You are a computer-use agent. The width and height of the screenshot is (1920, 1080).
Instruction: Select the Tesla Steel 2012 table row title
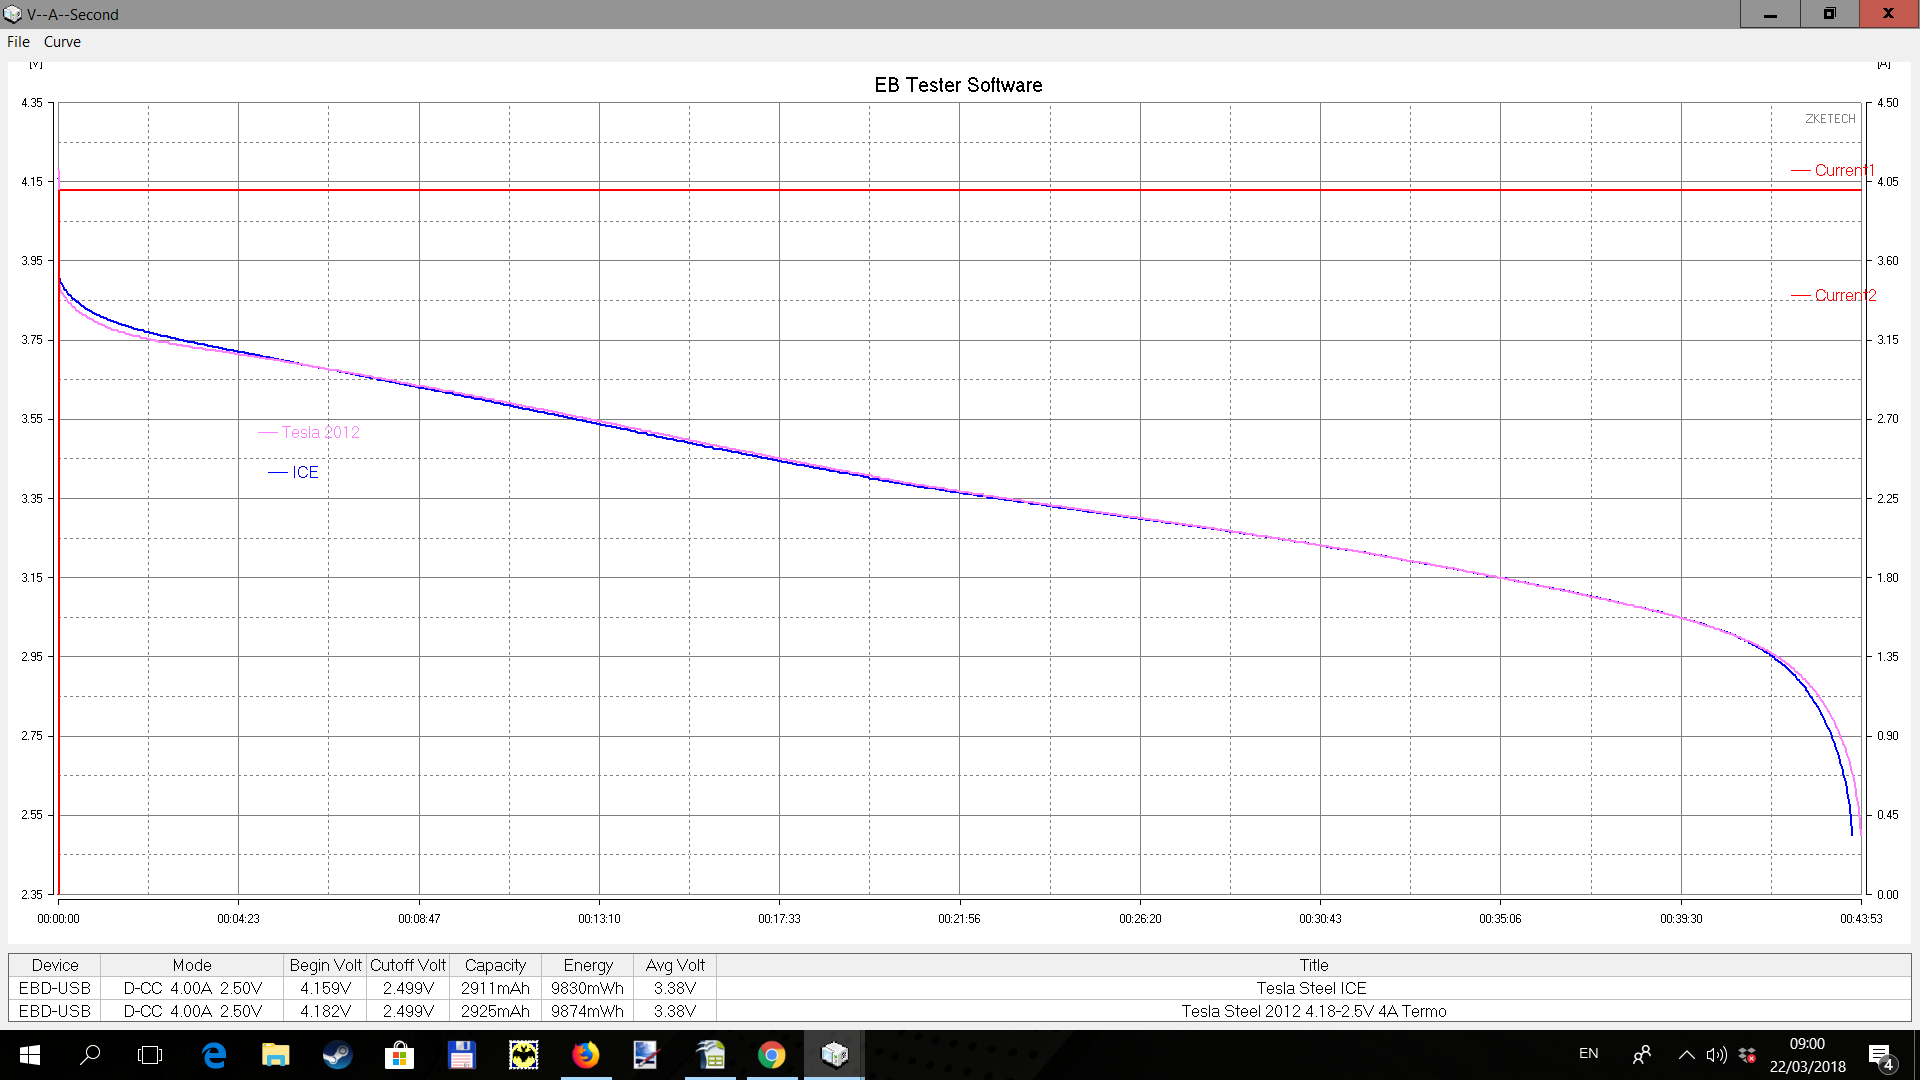pos(1313,1011)
